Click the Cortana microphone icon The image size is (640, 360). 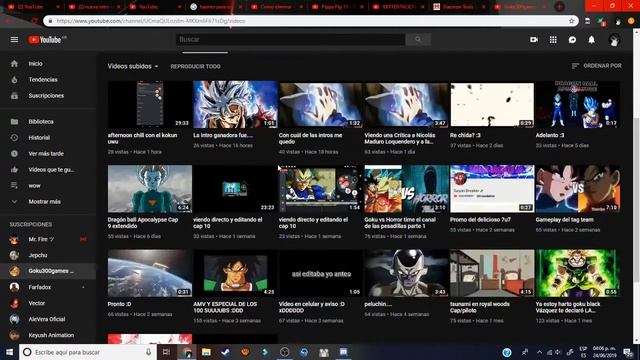149,352
